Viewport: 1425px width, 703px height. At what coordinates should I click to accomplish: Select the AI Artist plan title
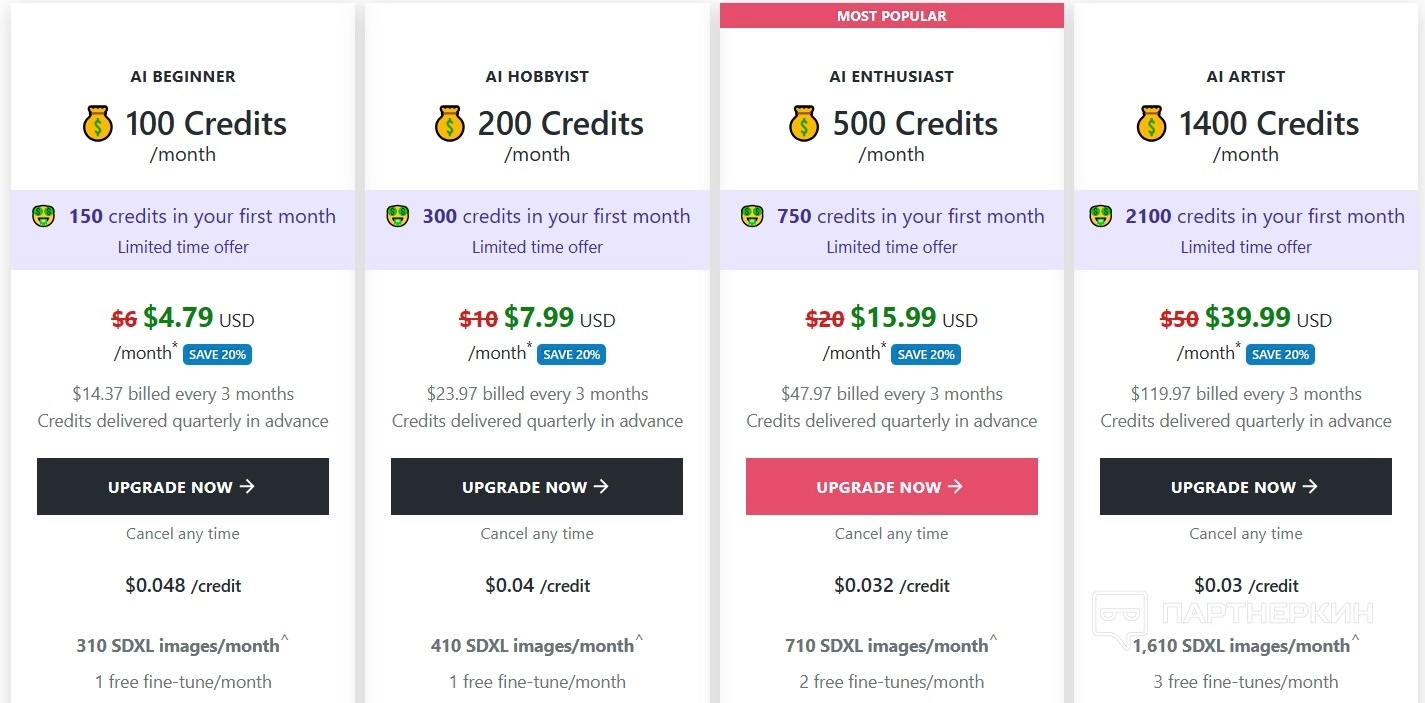click(x=1246, y=76)
